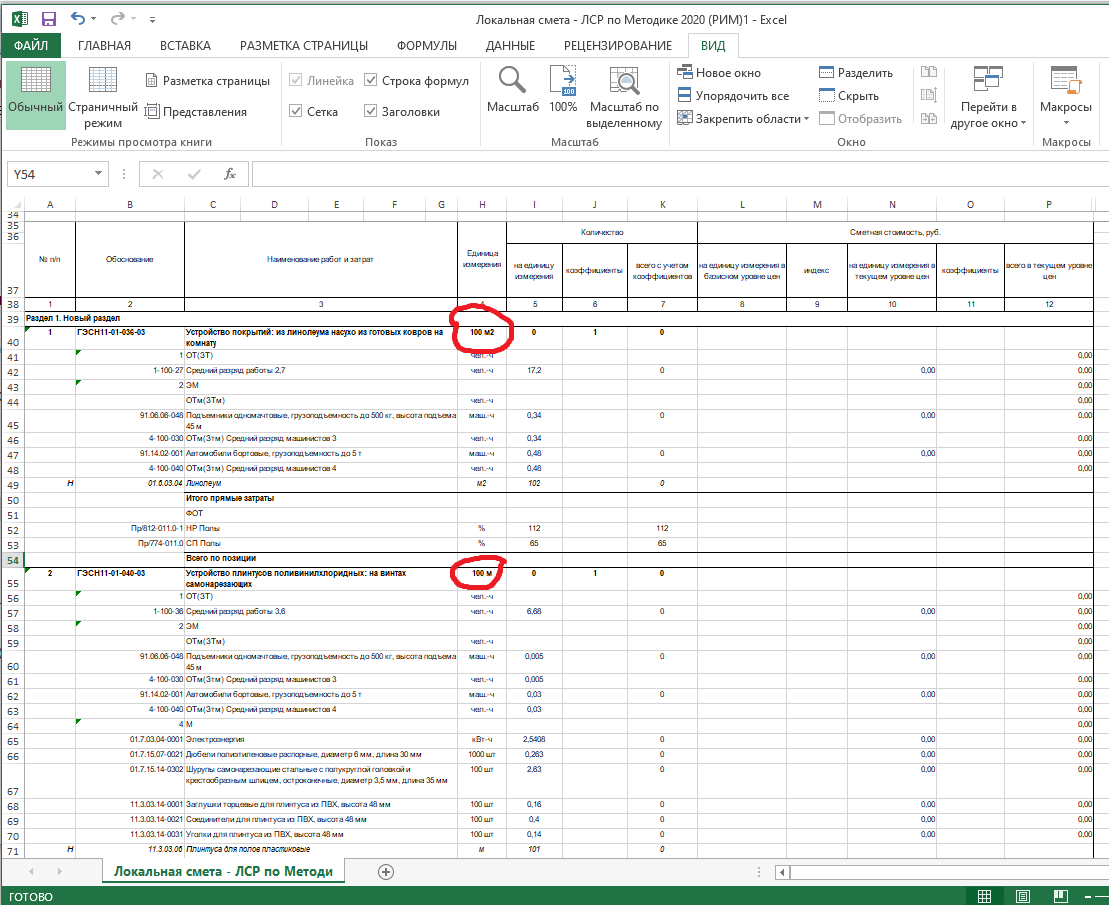
Task: Switch to the РЕЦЕНЗИРОВАНИЕ ribbon tab
Action: pyautogui.click(x=617, y=45)
